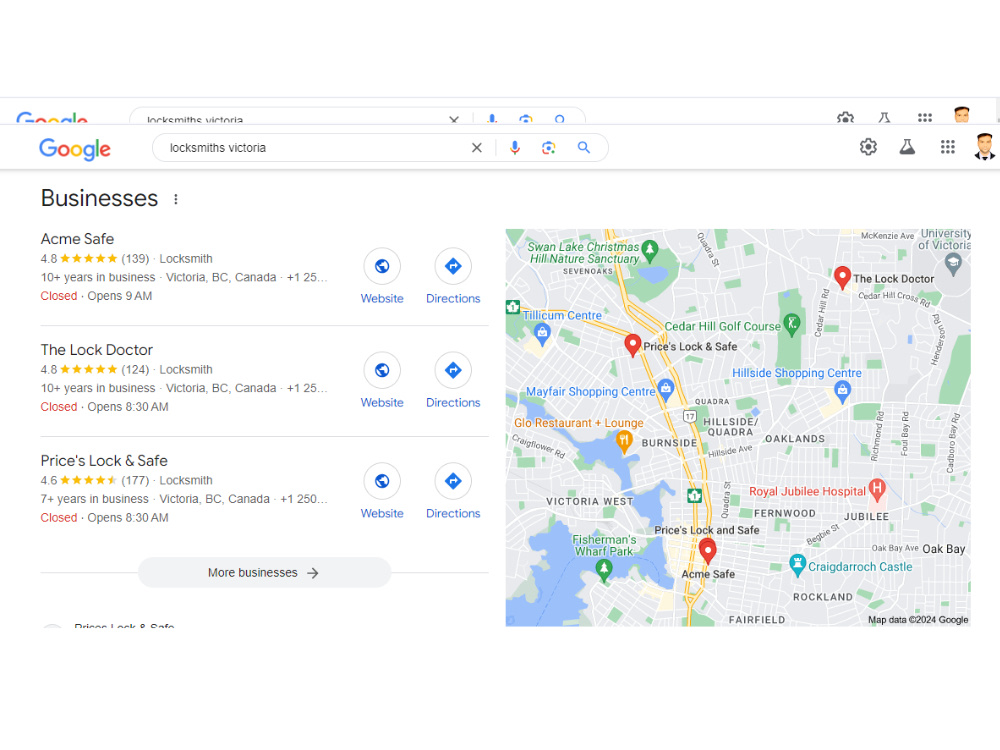
Task: Select Glo Restaurant + Lounge map marker
Action: [x=624, y=439]
